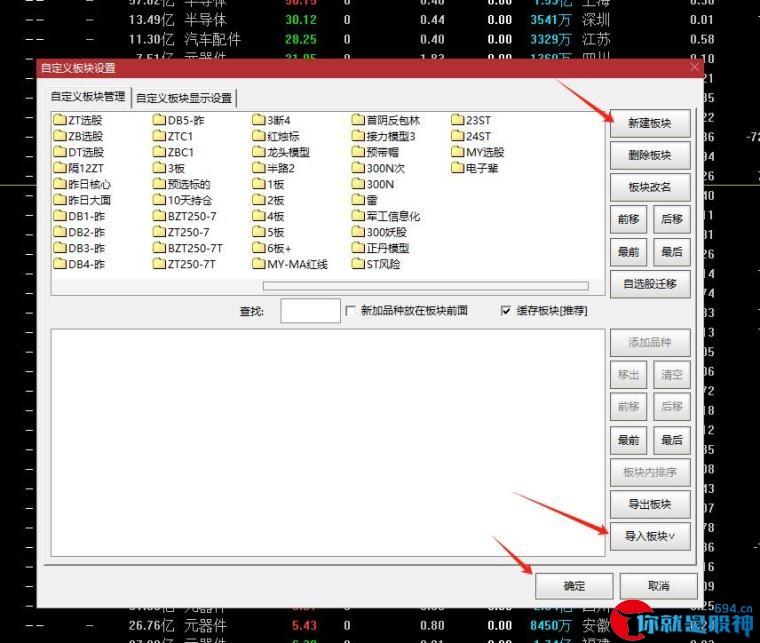760x643 pixels.
Task: Select the 预带帽 block label
Action: pos(382,152)
